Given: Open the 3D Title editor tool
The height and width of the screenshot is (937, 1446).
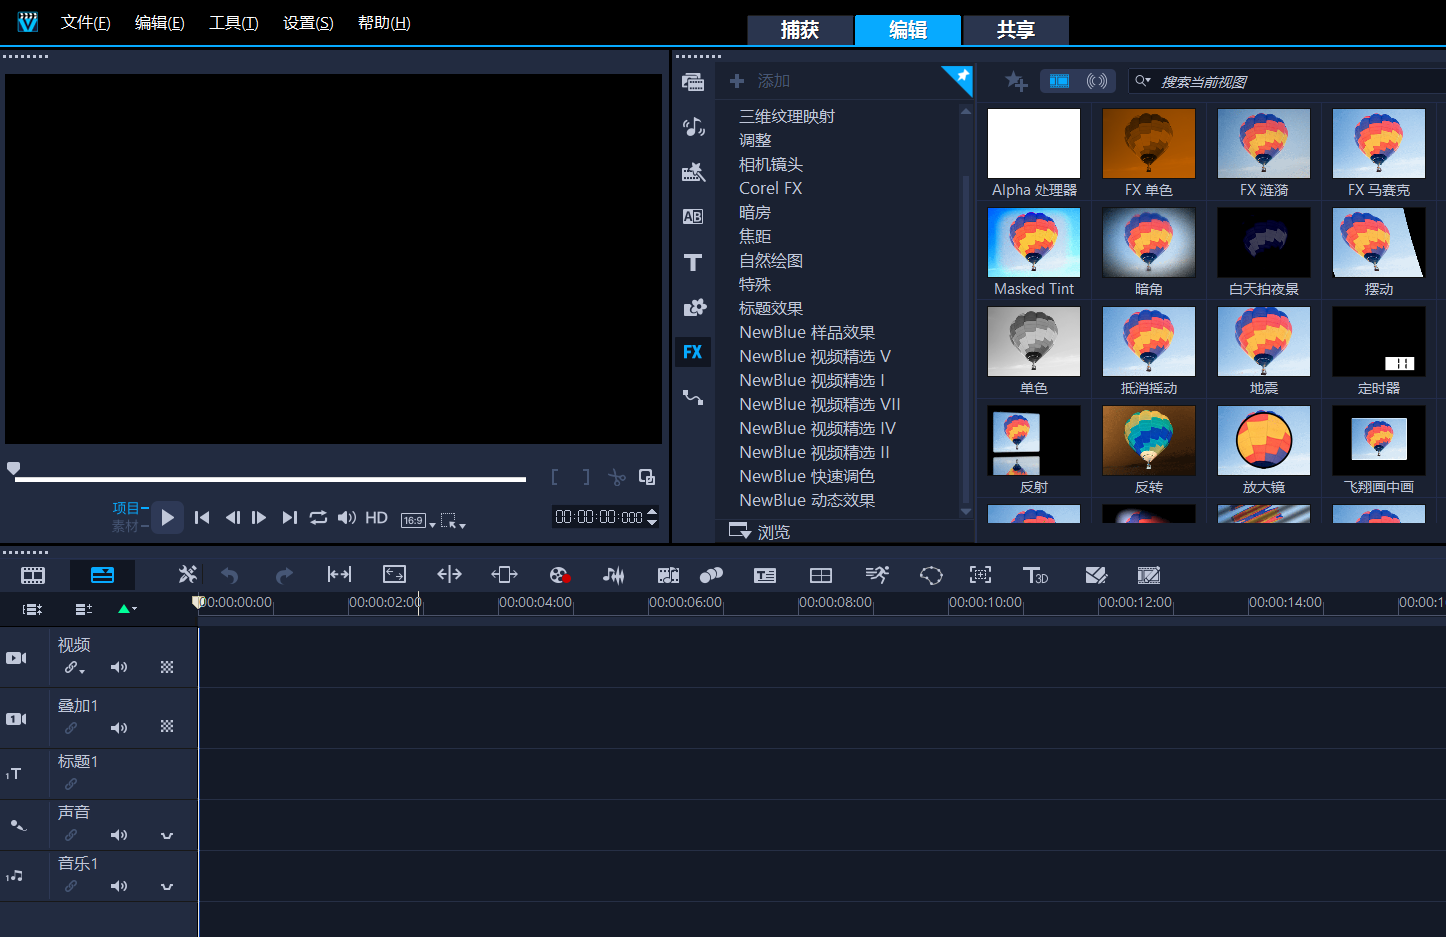Looking at the screenshot, I should [1035, 575].
